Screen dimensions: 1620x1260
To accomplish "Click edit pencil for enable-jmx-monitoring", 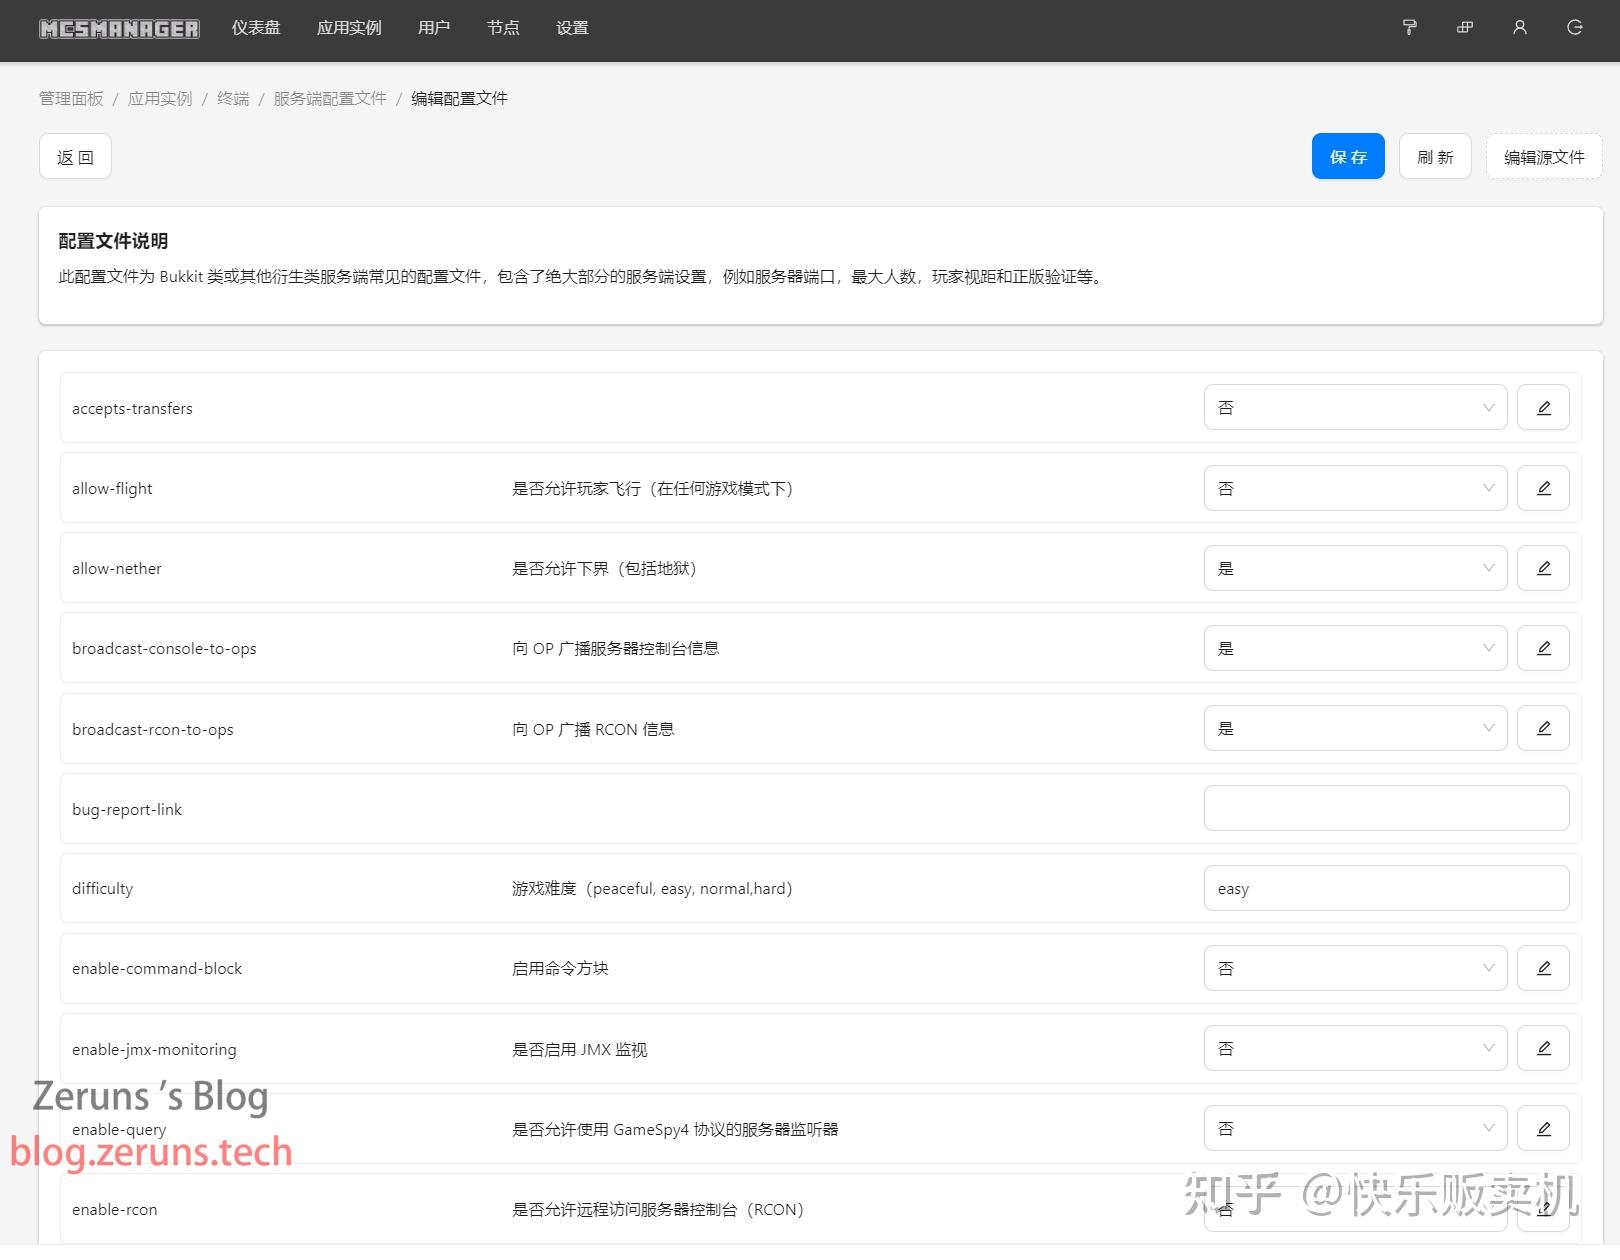I will point(1543,1048).
